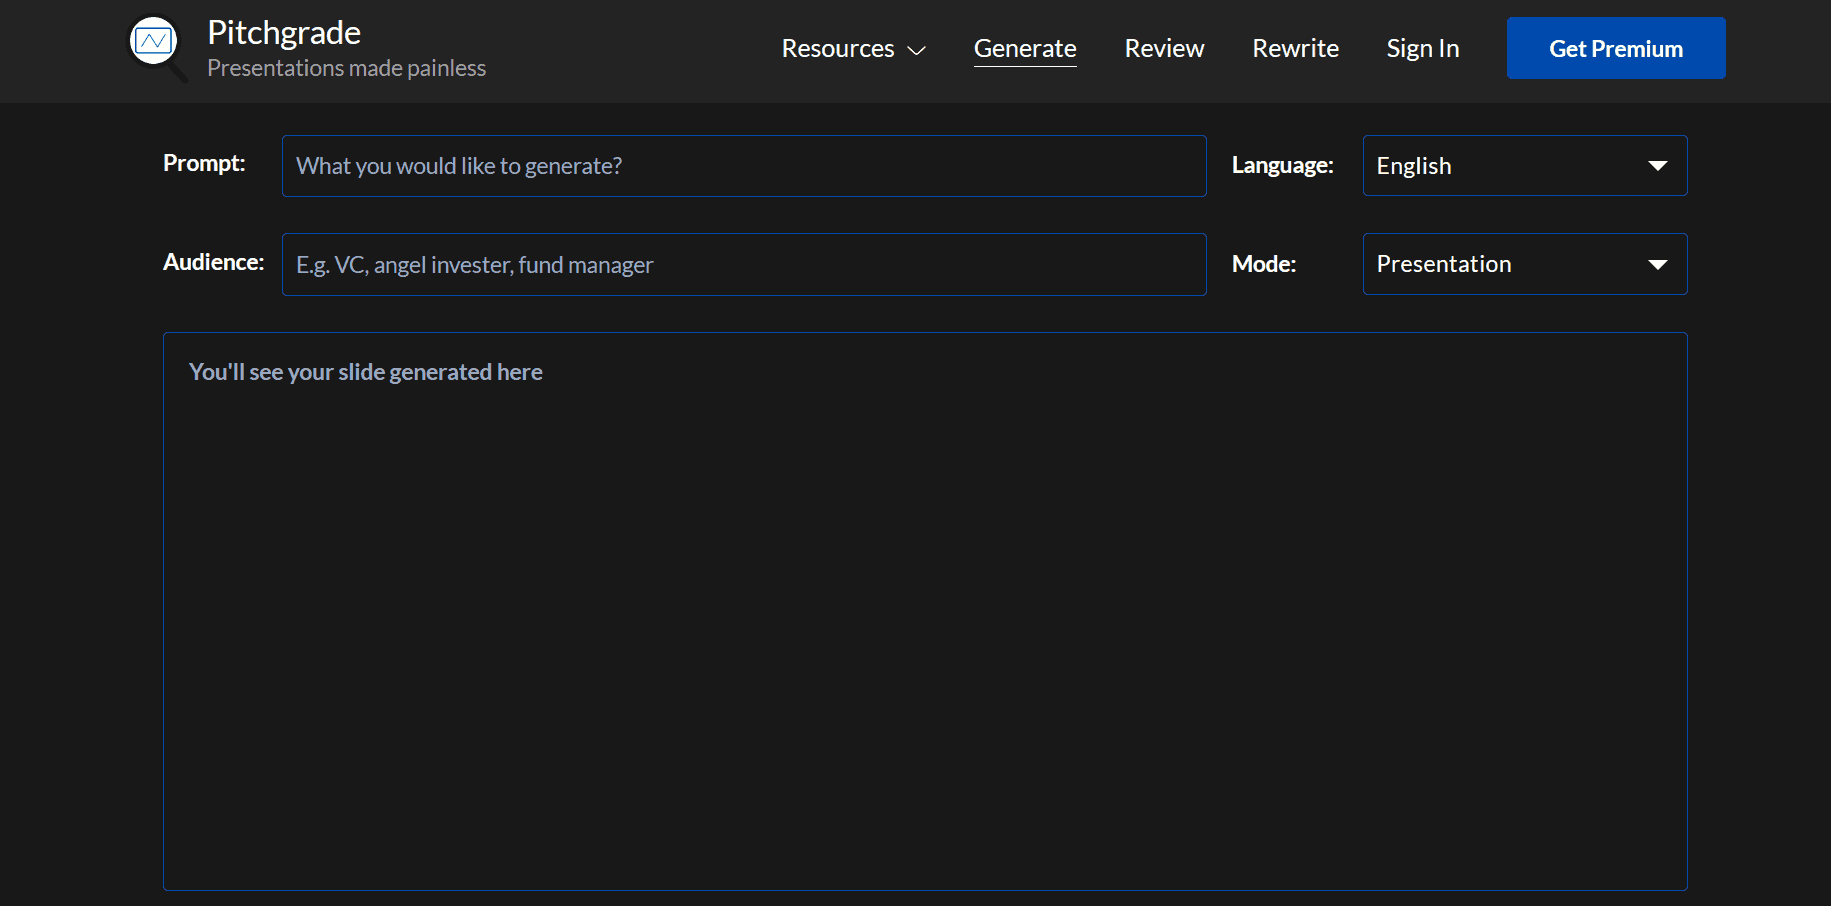The height and width of the screenshot is (906, 1831).
Task: Focus the Prompt text field
Action: click(x=743, y=166)
